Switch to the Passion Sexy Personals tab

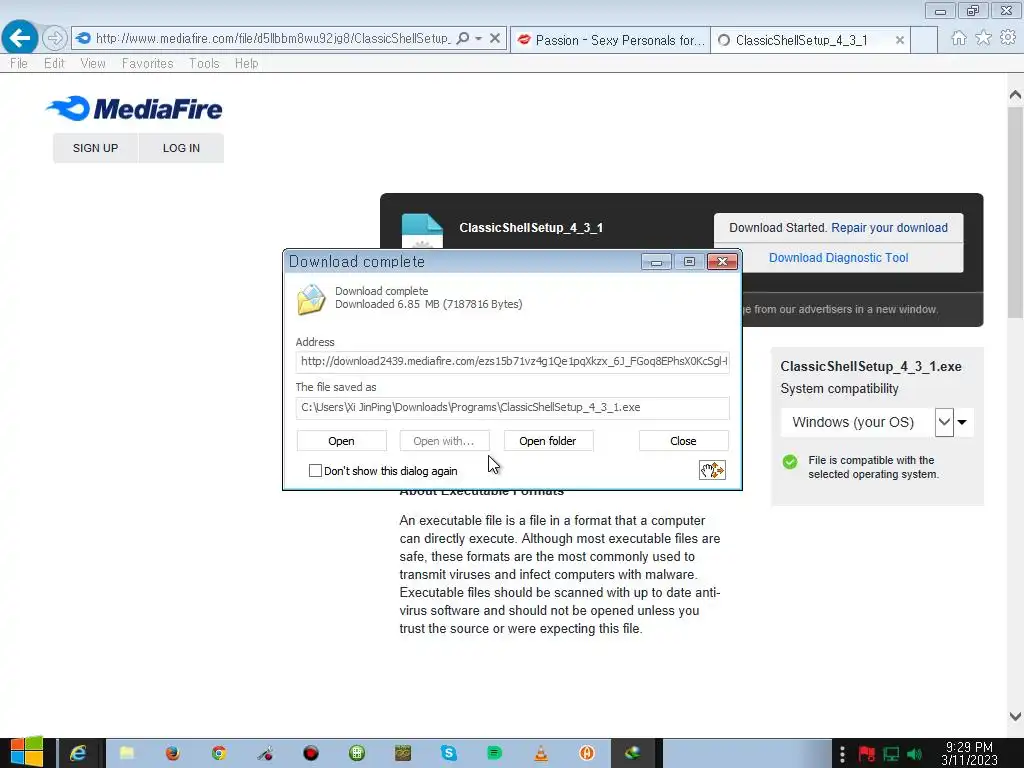[611, 40]
